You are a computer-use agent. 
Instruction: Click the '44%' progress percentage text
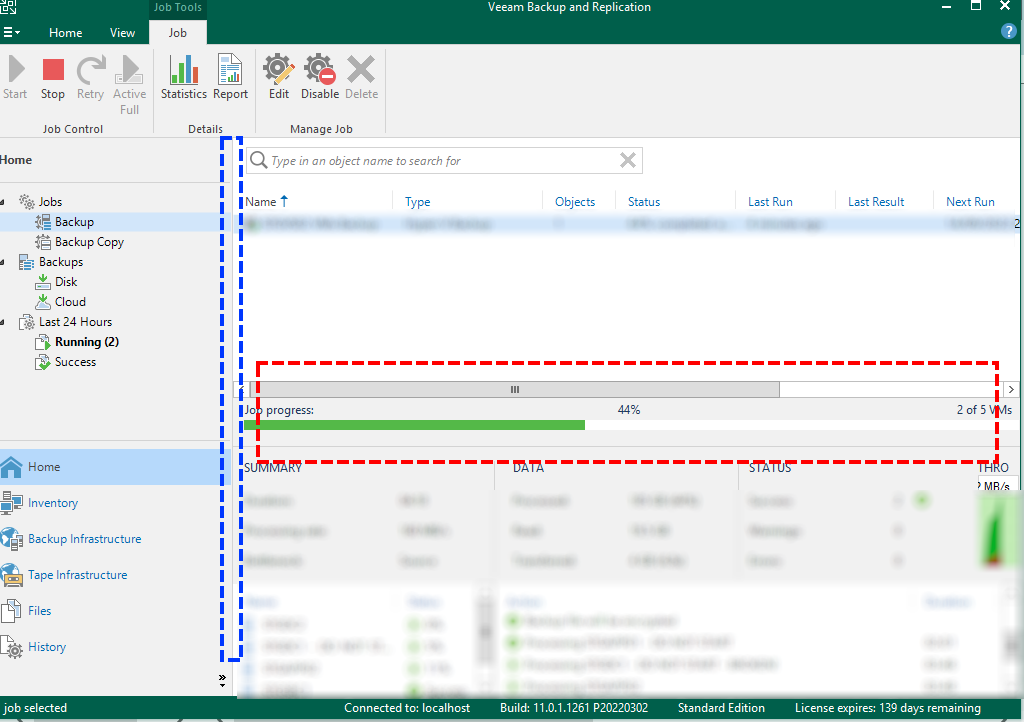click(x=629, y=410)
